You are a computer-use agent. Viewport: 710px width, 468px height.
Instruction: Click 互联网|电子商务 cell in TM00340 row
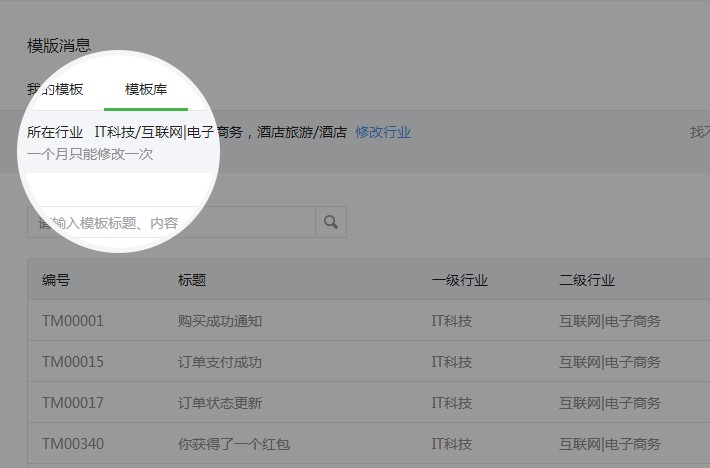(x=610, y=444)
